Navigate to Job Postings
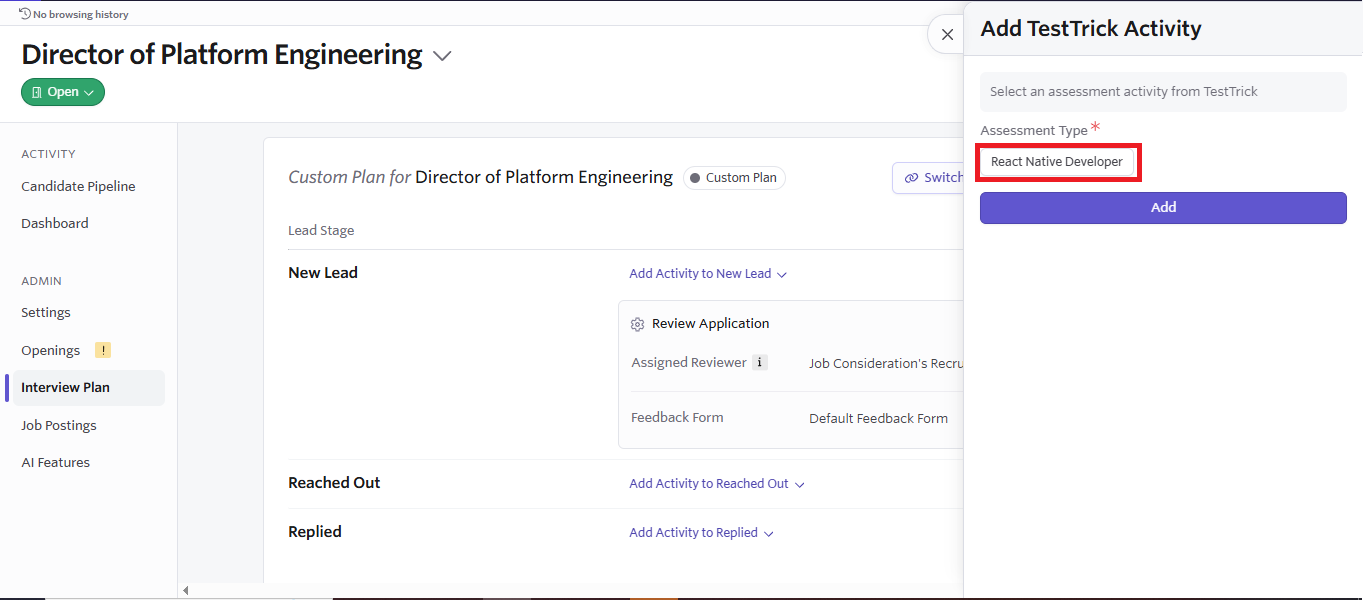This screenshot has height=600, width=1363. click(x=59, y=425)
